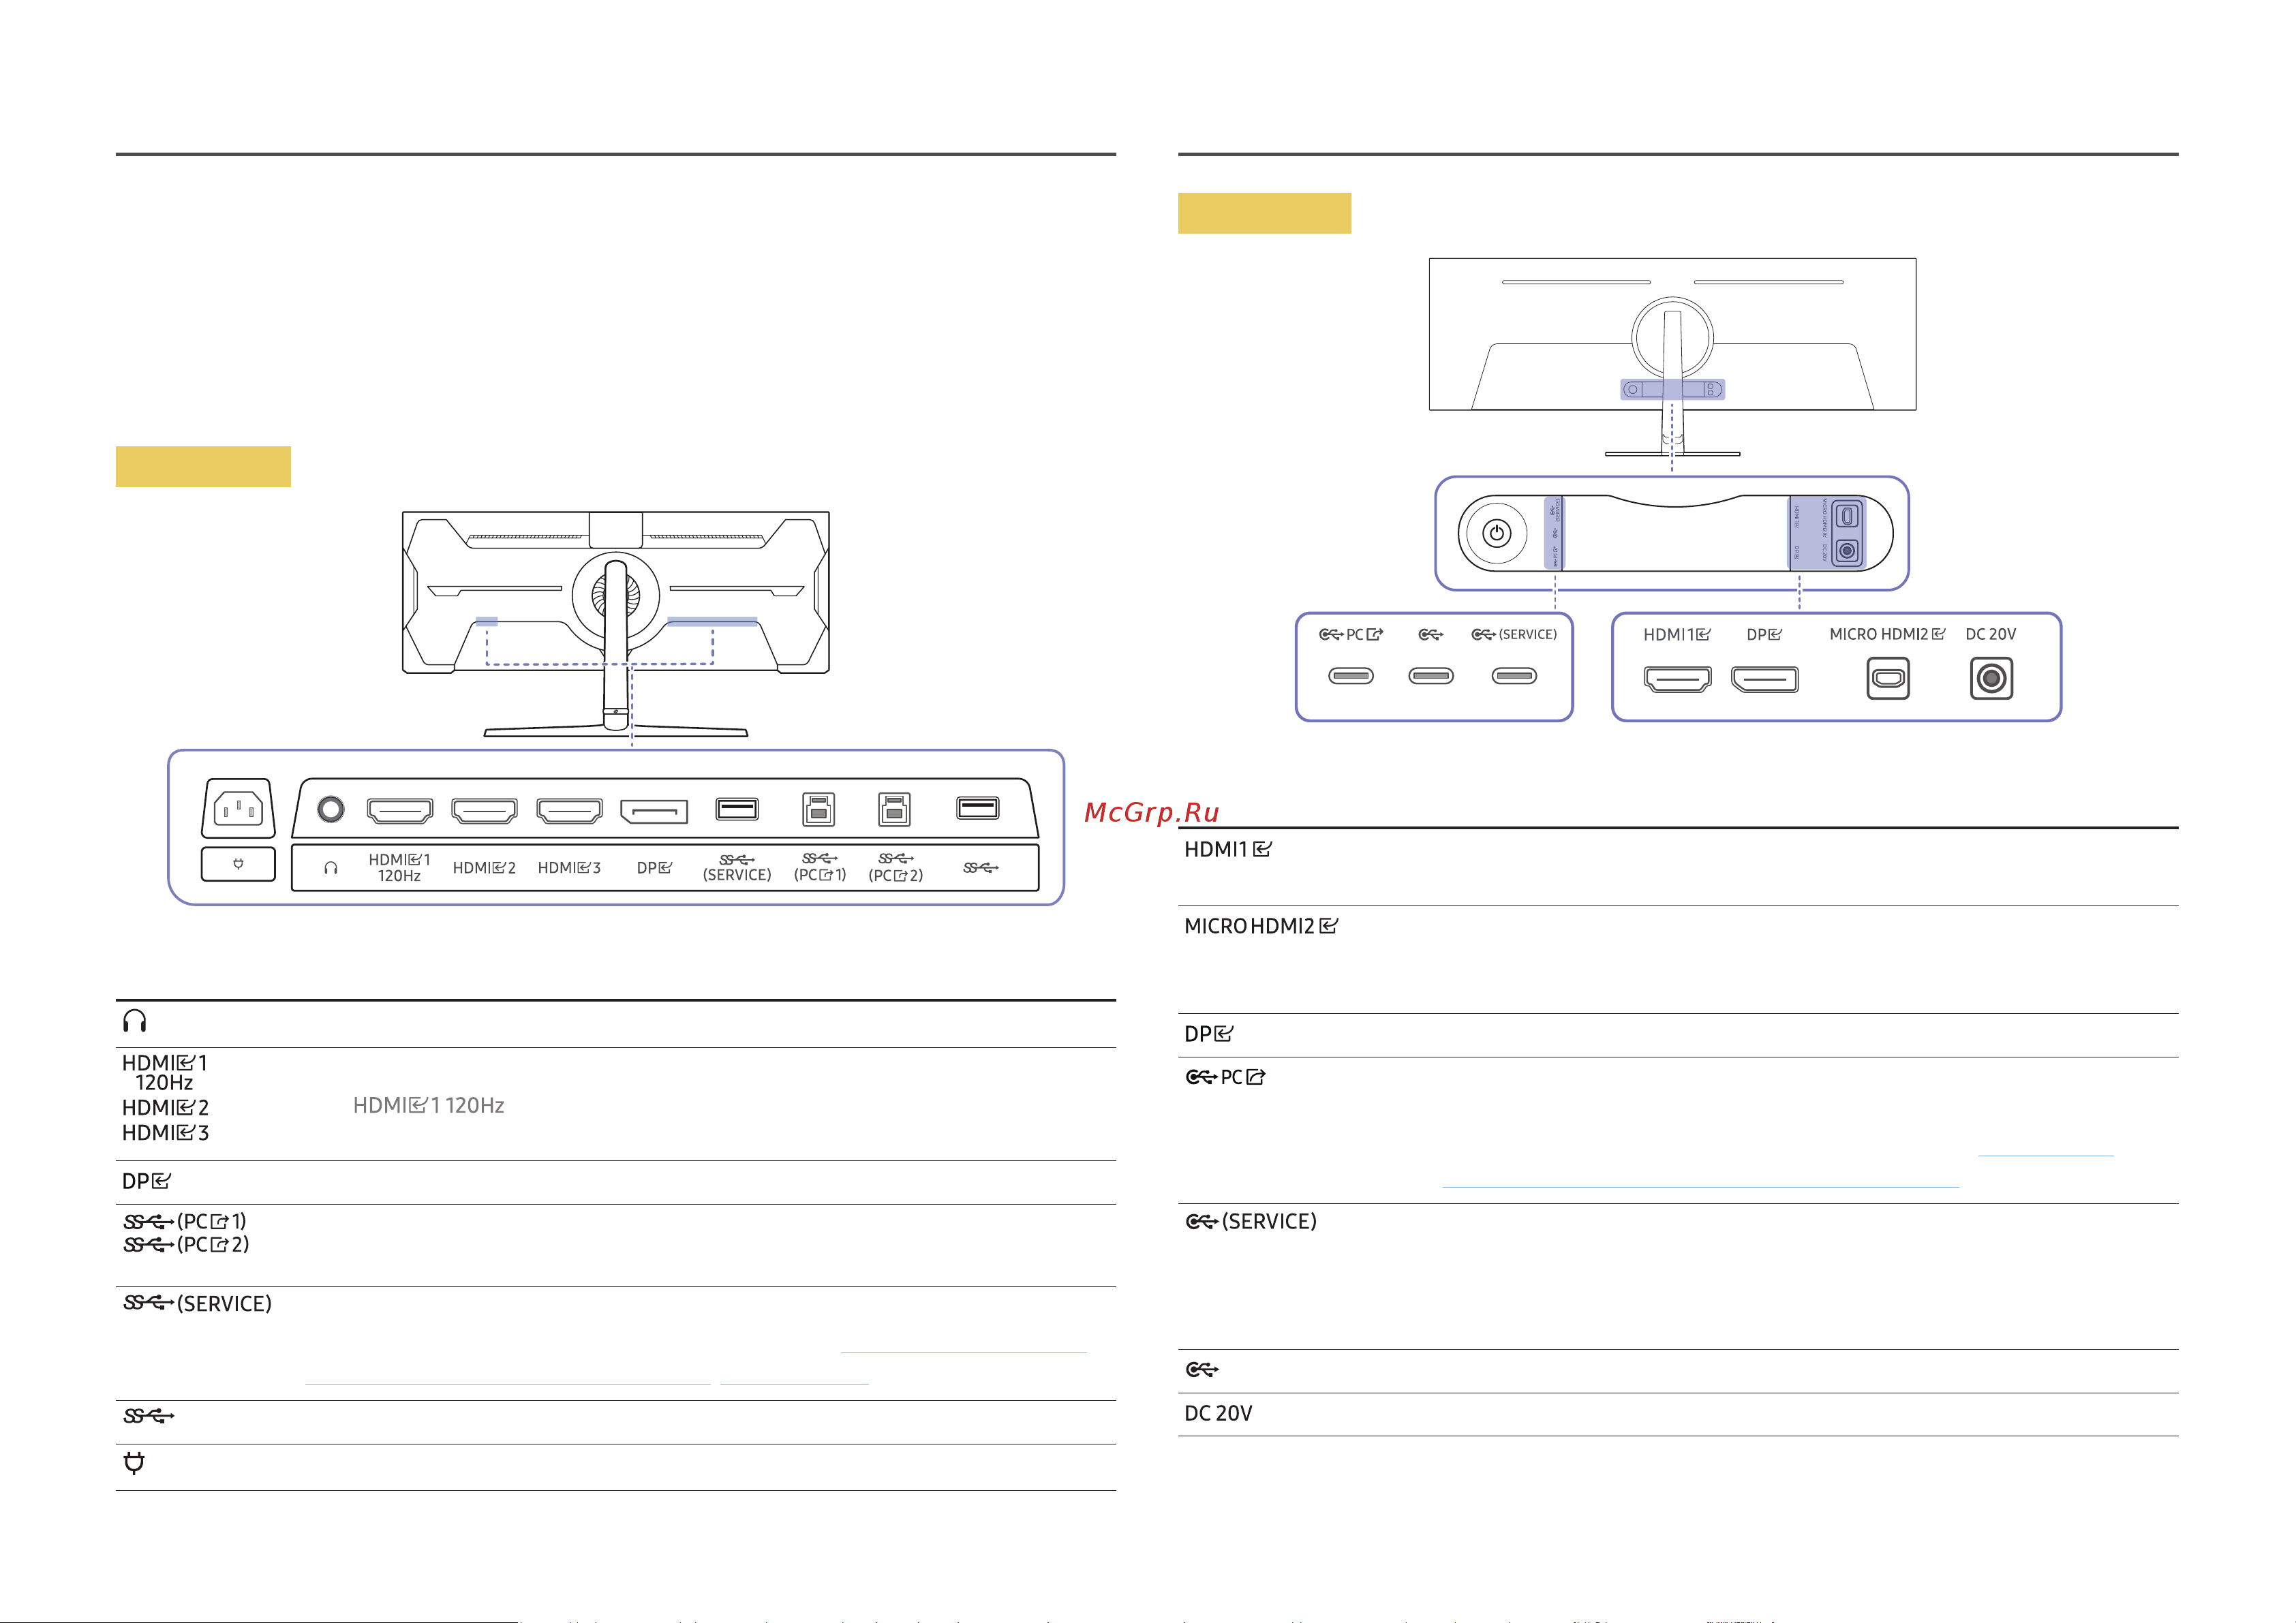Click the HDMI1 label above the HDMI port
The width and height of the screenshot is (2296, 1623).
1677,634
